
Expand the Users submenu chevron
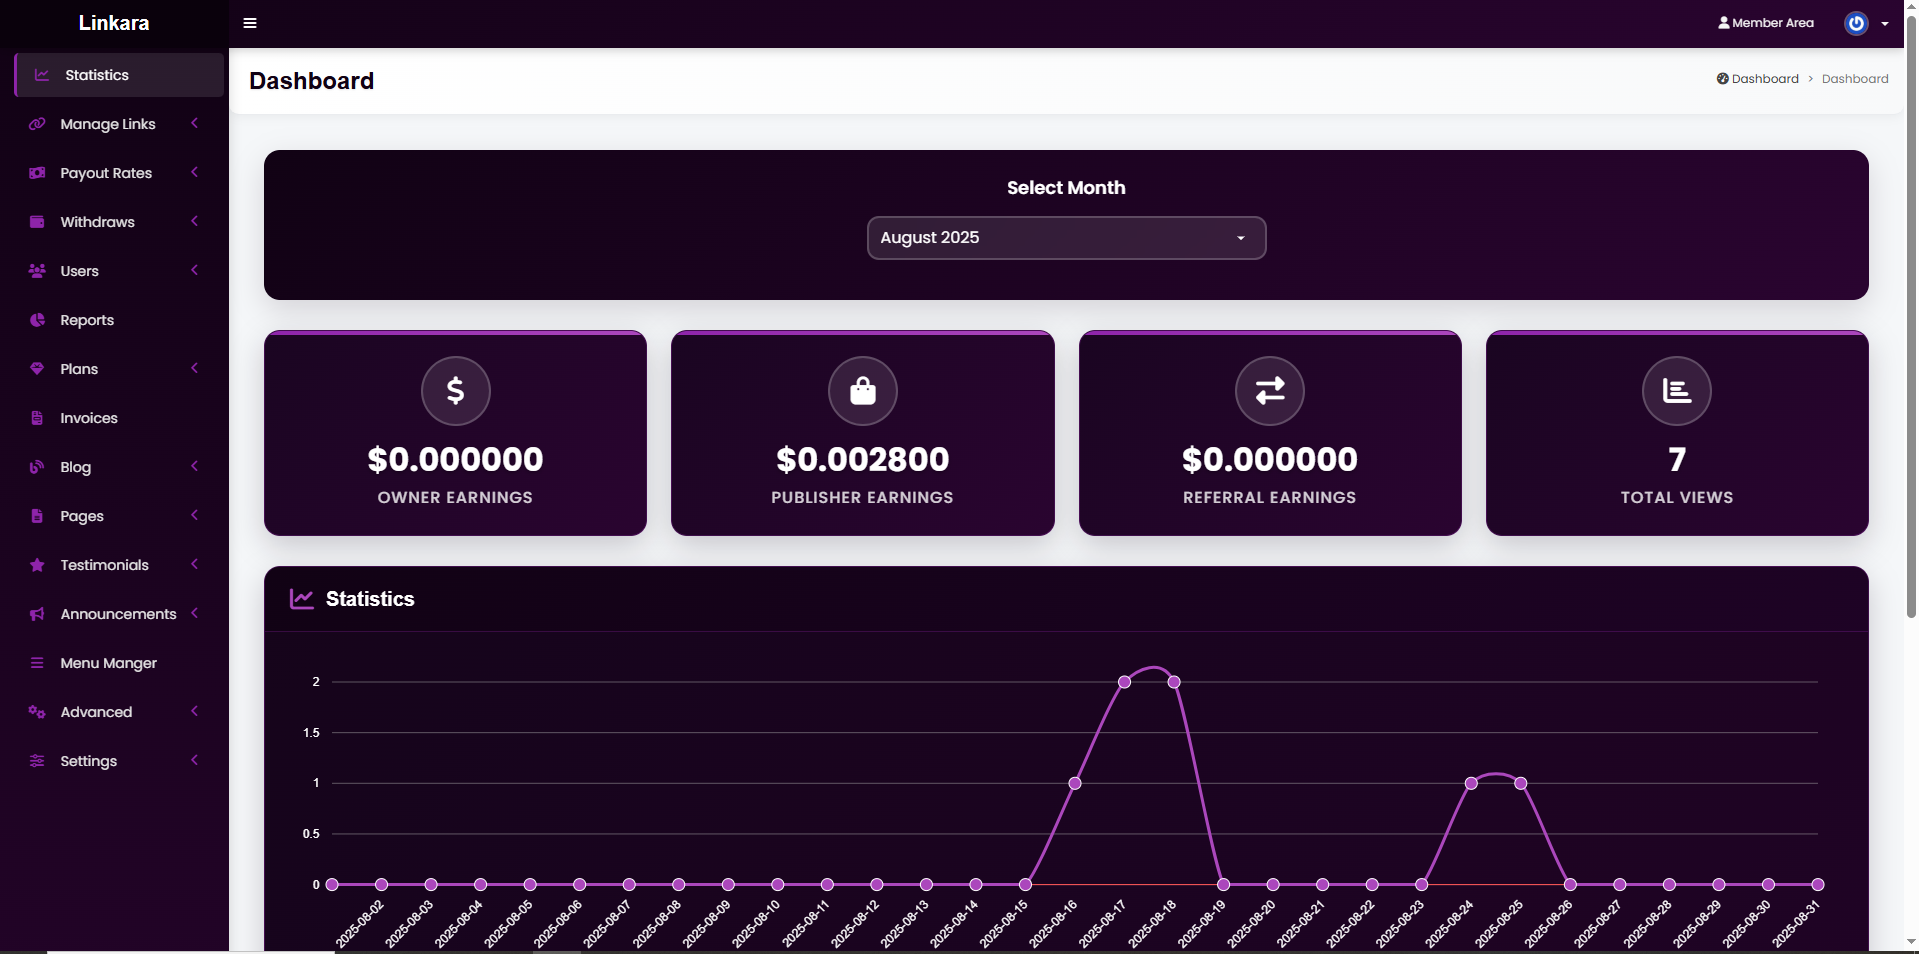coord(195,270)
